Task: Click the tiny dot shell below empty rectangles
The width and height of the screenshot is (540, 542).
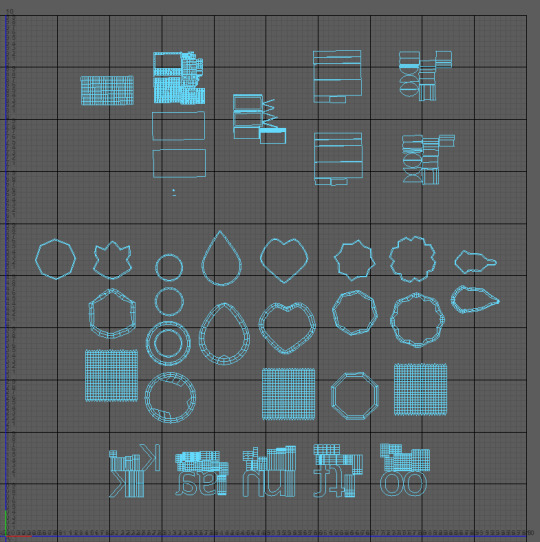Action: pos(174,193)
